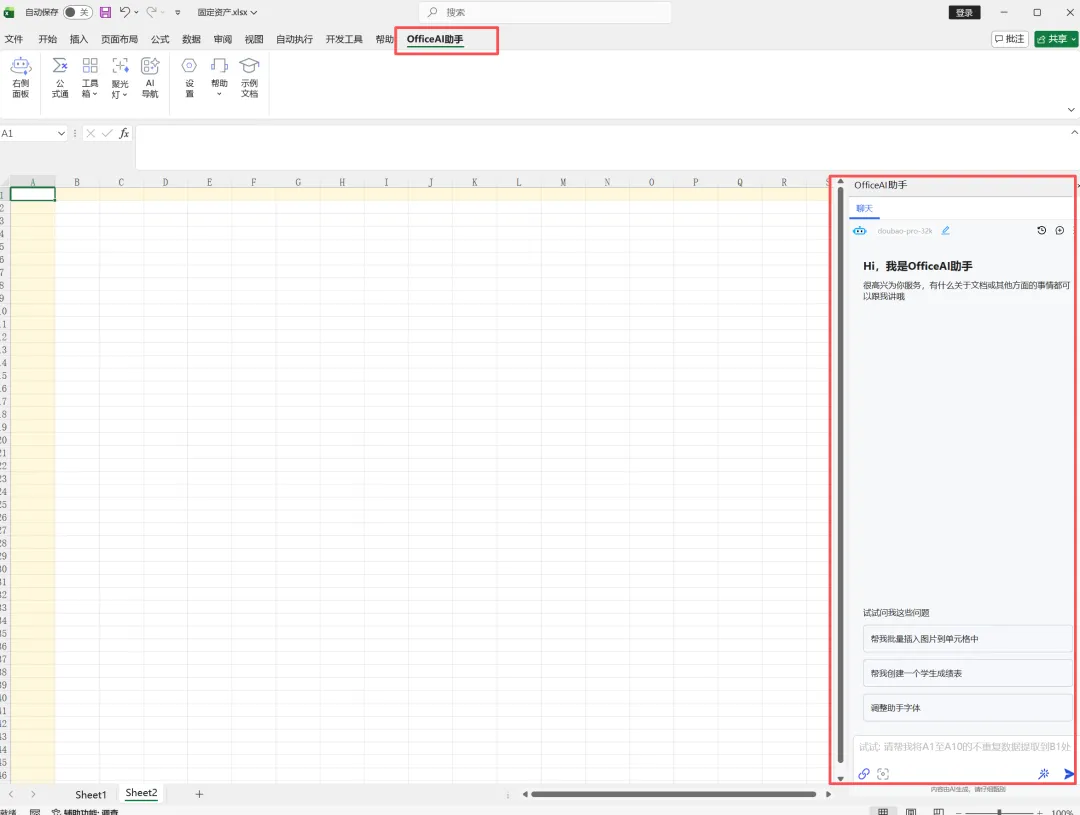Choose suggestion 帮我批量插入图片到单元格中
The image size is (1080, 815).
click(x=968, y=639)
